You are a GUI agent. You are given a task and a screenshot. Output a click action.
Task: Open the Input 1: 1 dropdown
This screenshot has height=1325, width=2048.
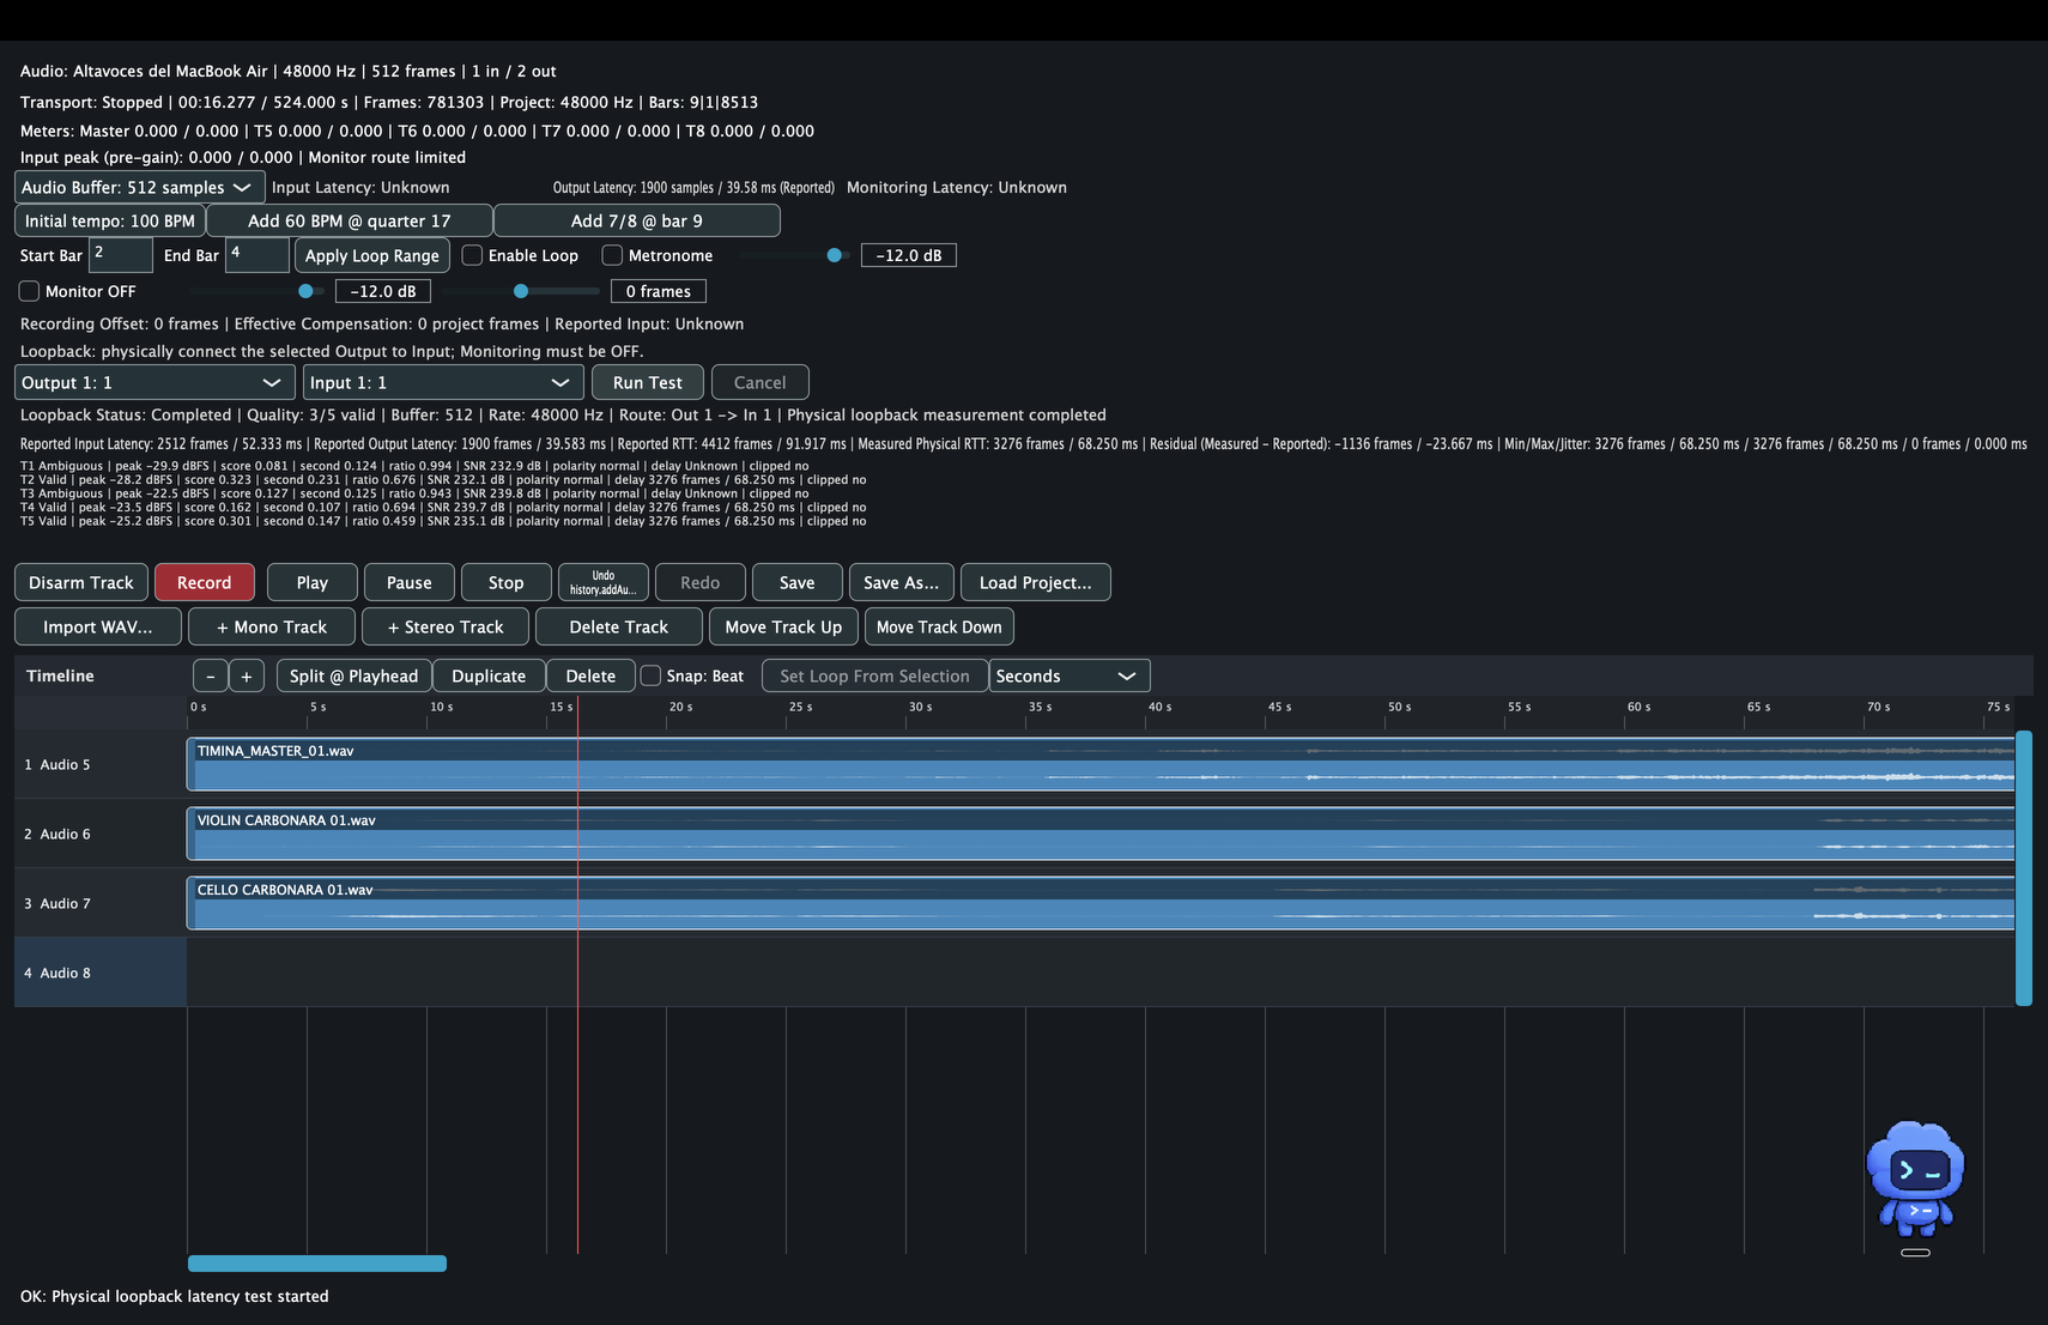click(x=443, y=382)
